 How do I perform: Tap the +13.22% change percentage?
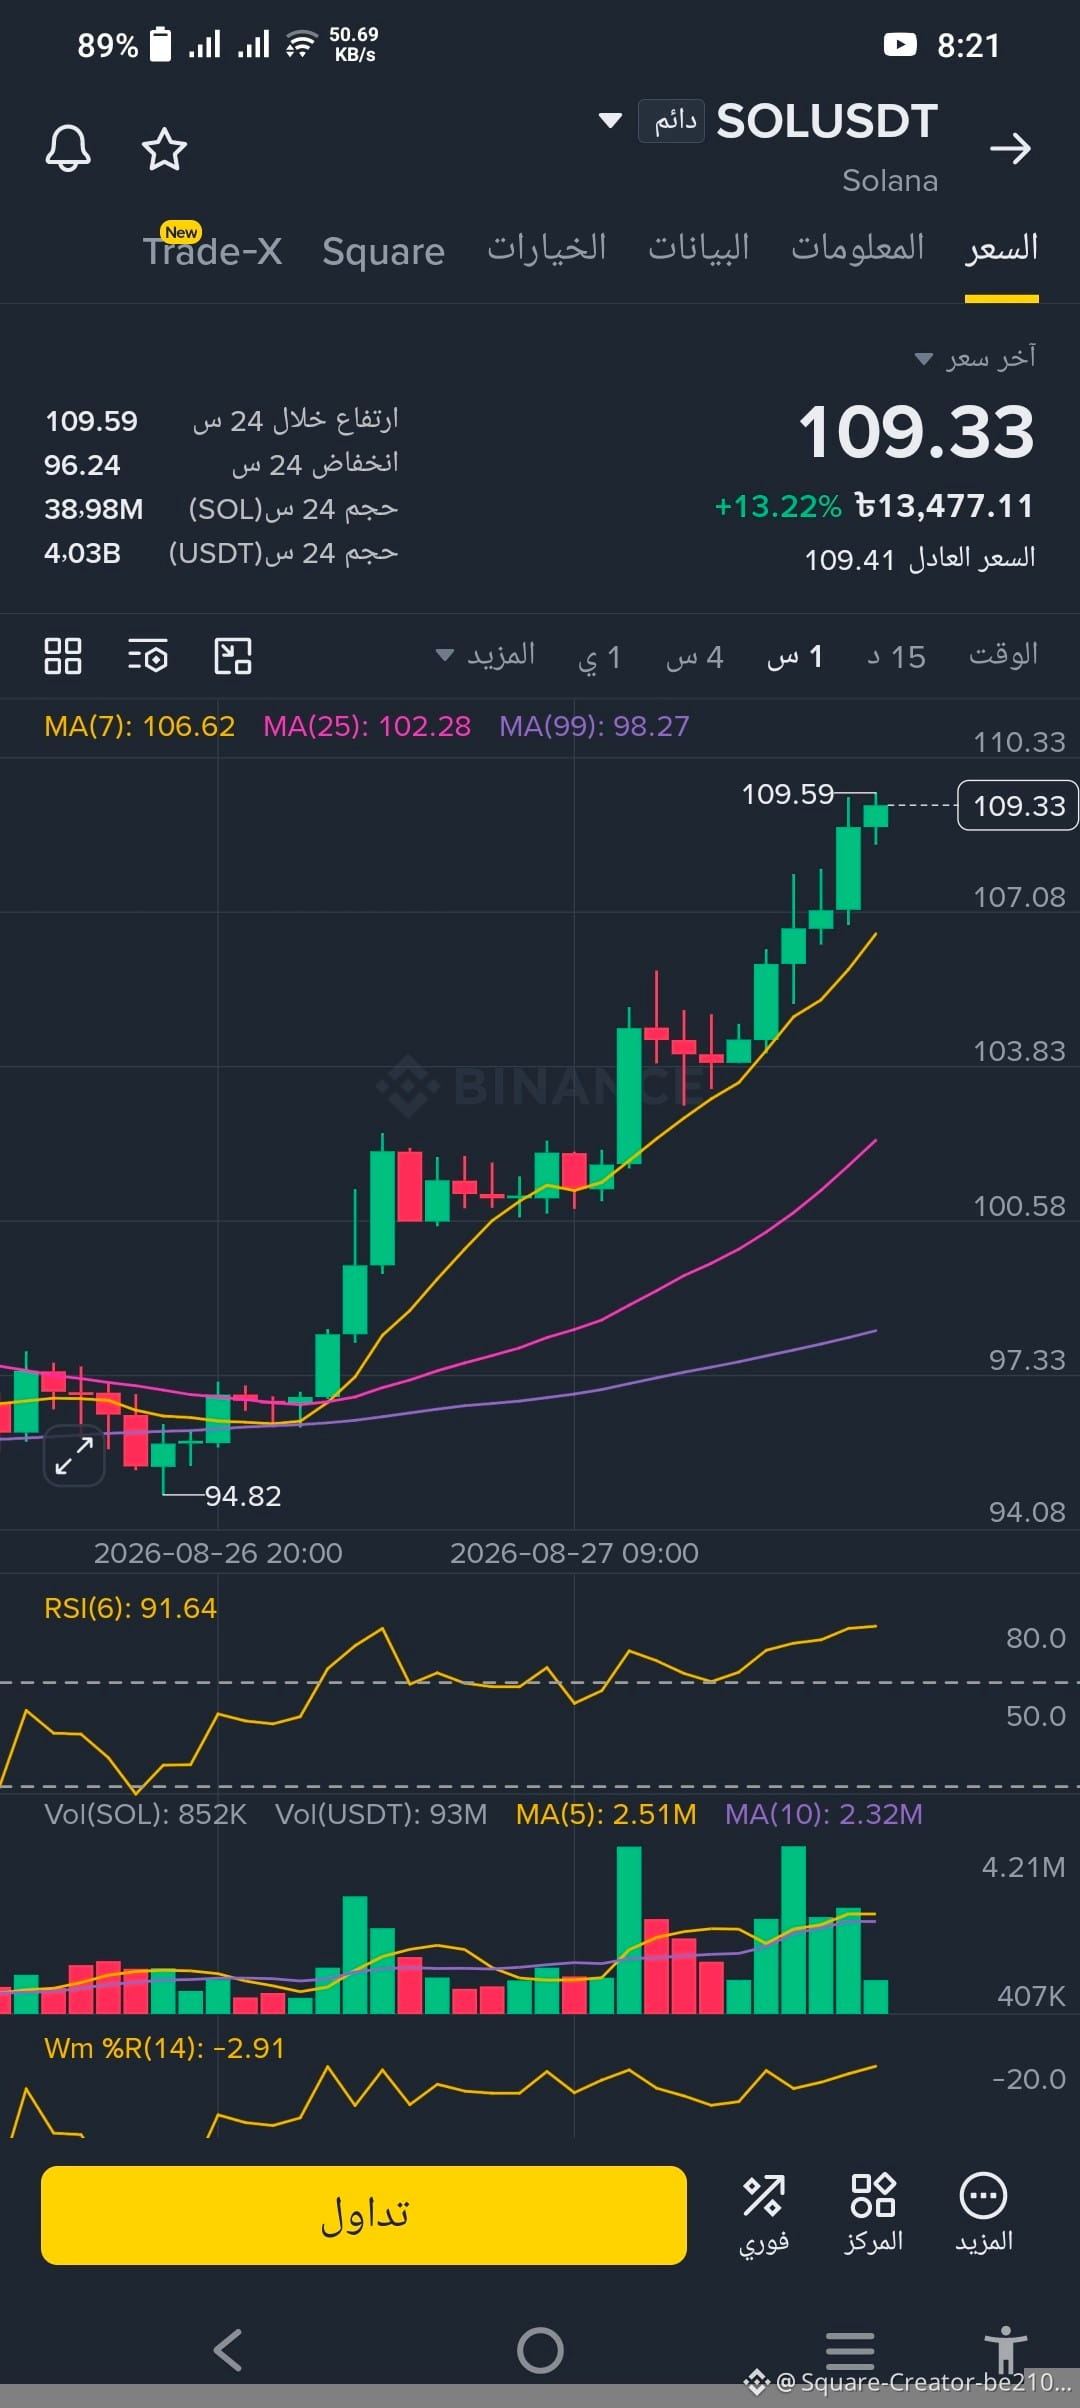coord(778,506)
